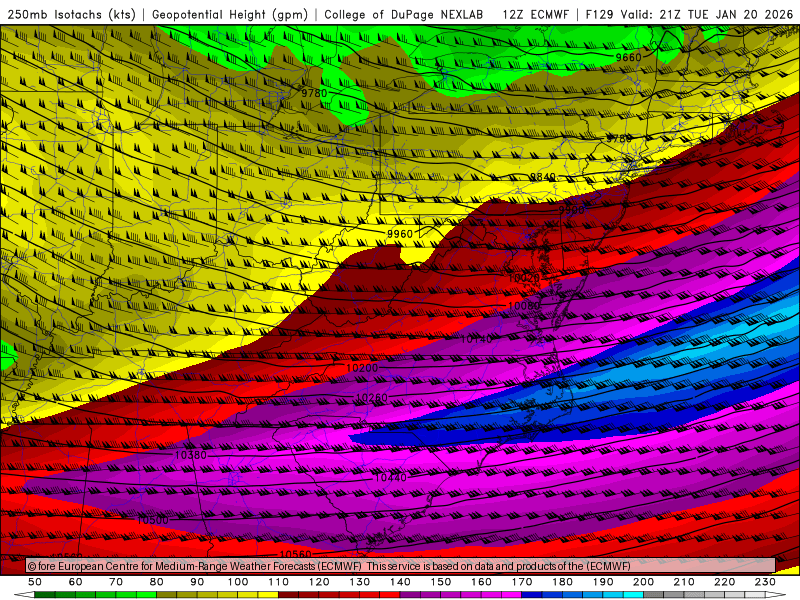This screenshot has width=800, height=600.
Task: Click the 10380 height contour label
Action: tap(191, 455)
